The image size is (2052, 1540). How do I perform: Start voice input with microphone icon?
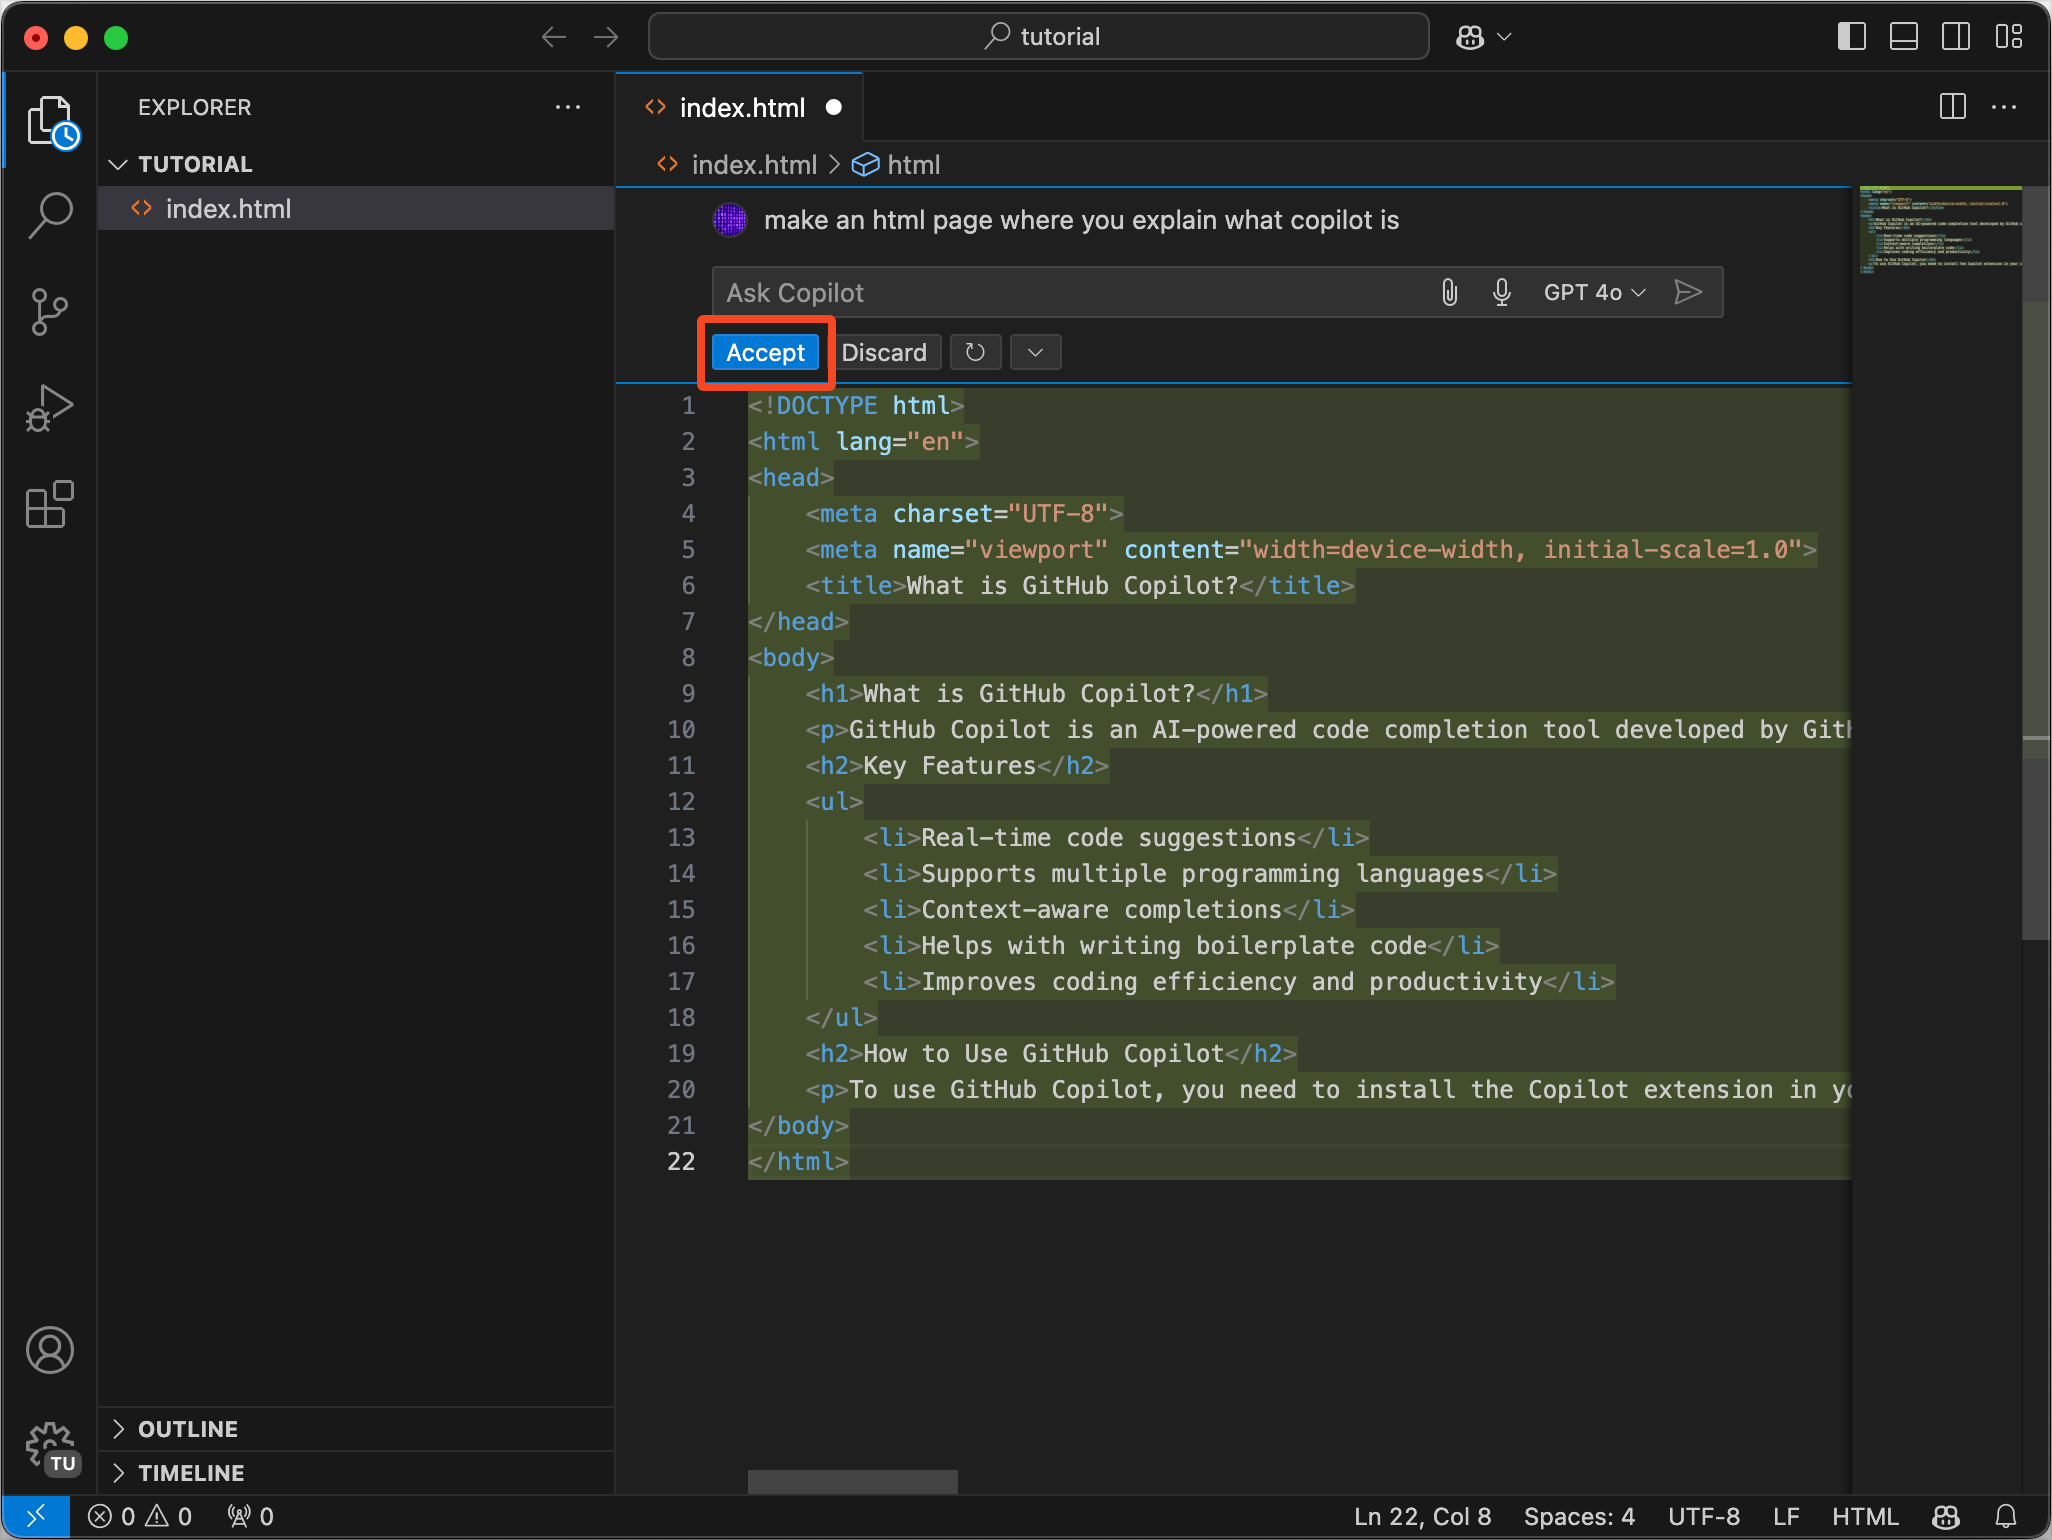point(1501,292)
